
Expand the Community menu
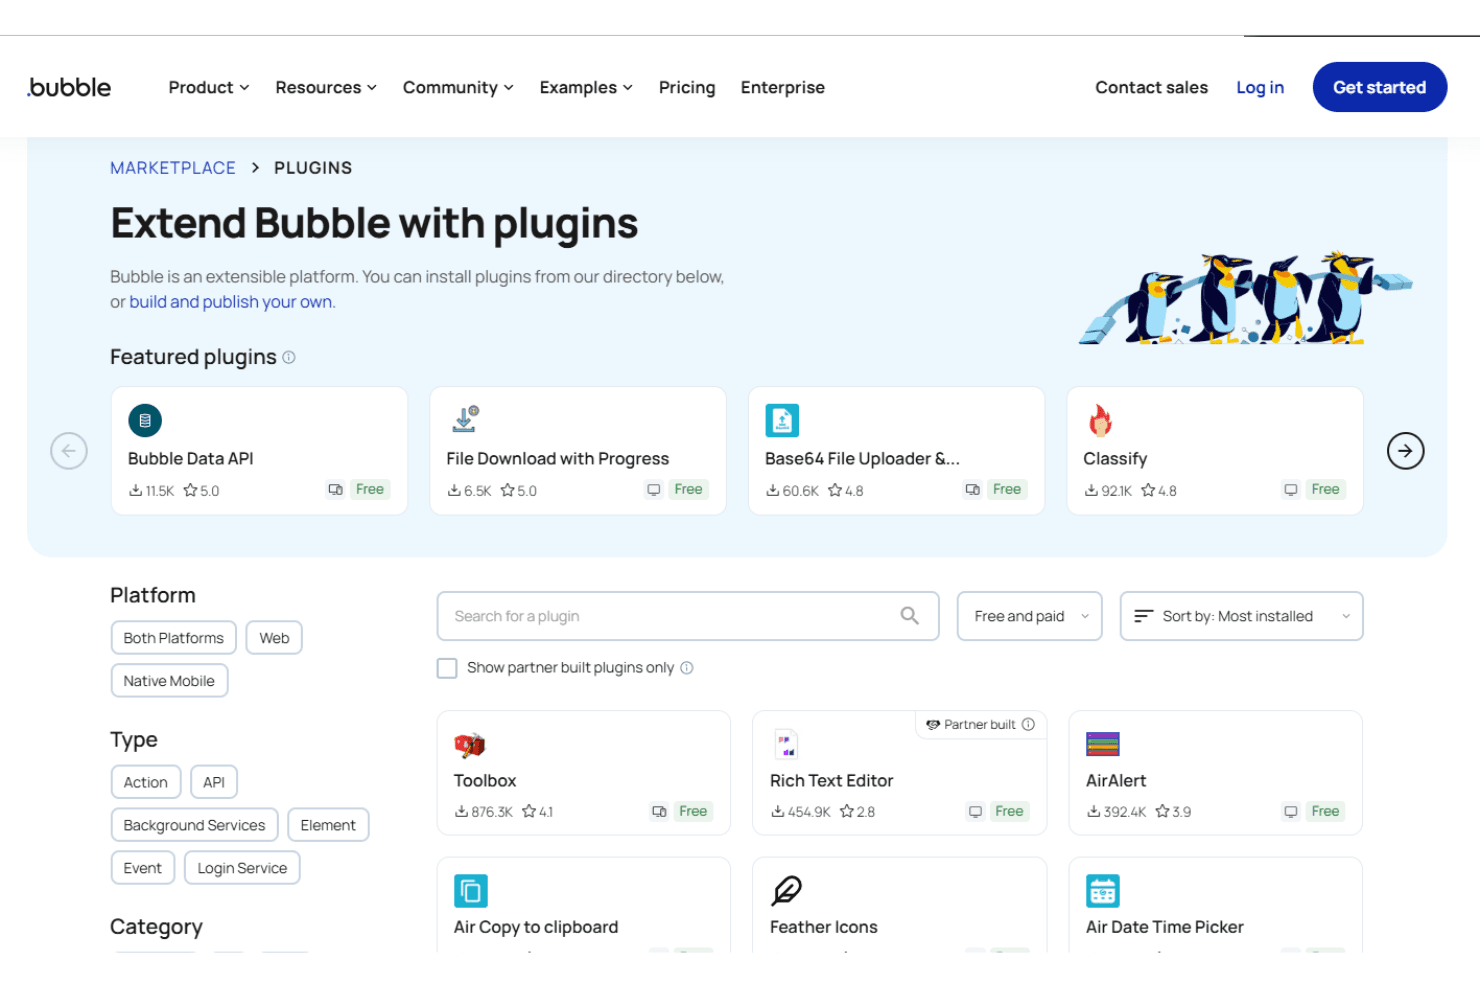tap(458, 88)
